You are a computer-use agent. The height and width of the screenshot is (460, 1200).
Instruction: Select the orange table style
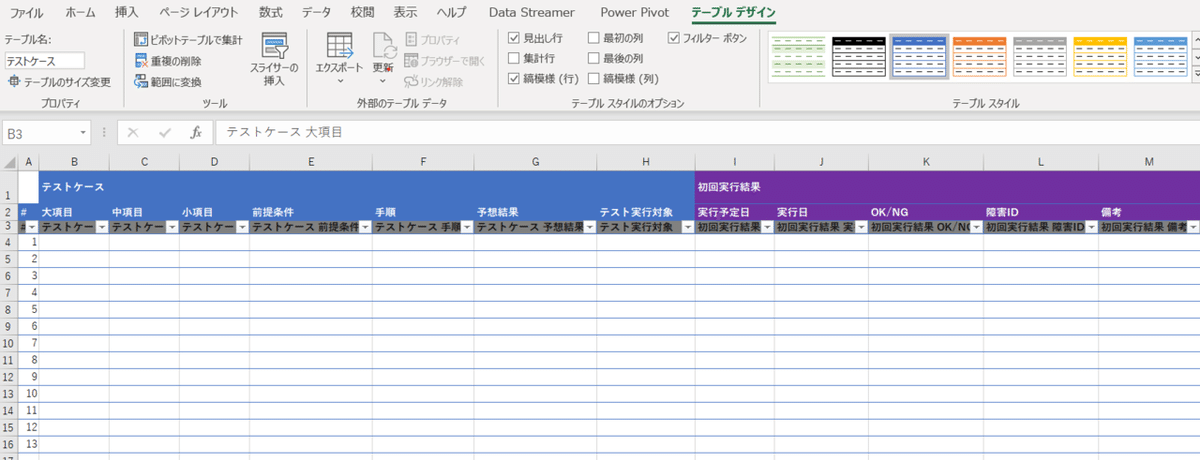point(978,58)
